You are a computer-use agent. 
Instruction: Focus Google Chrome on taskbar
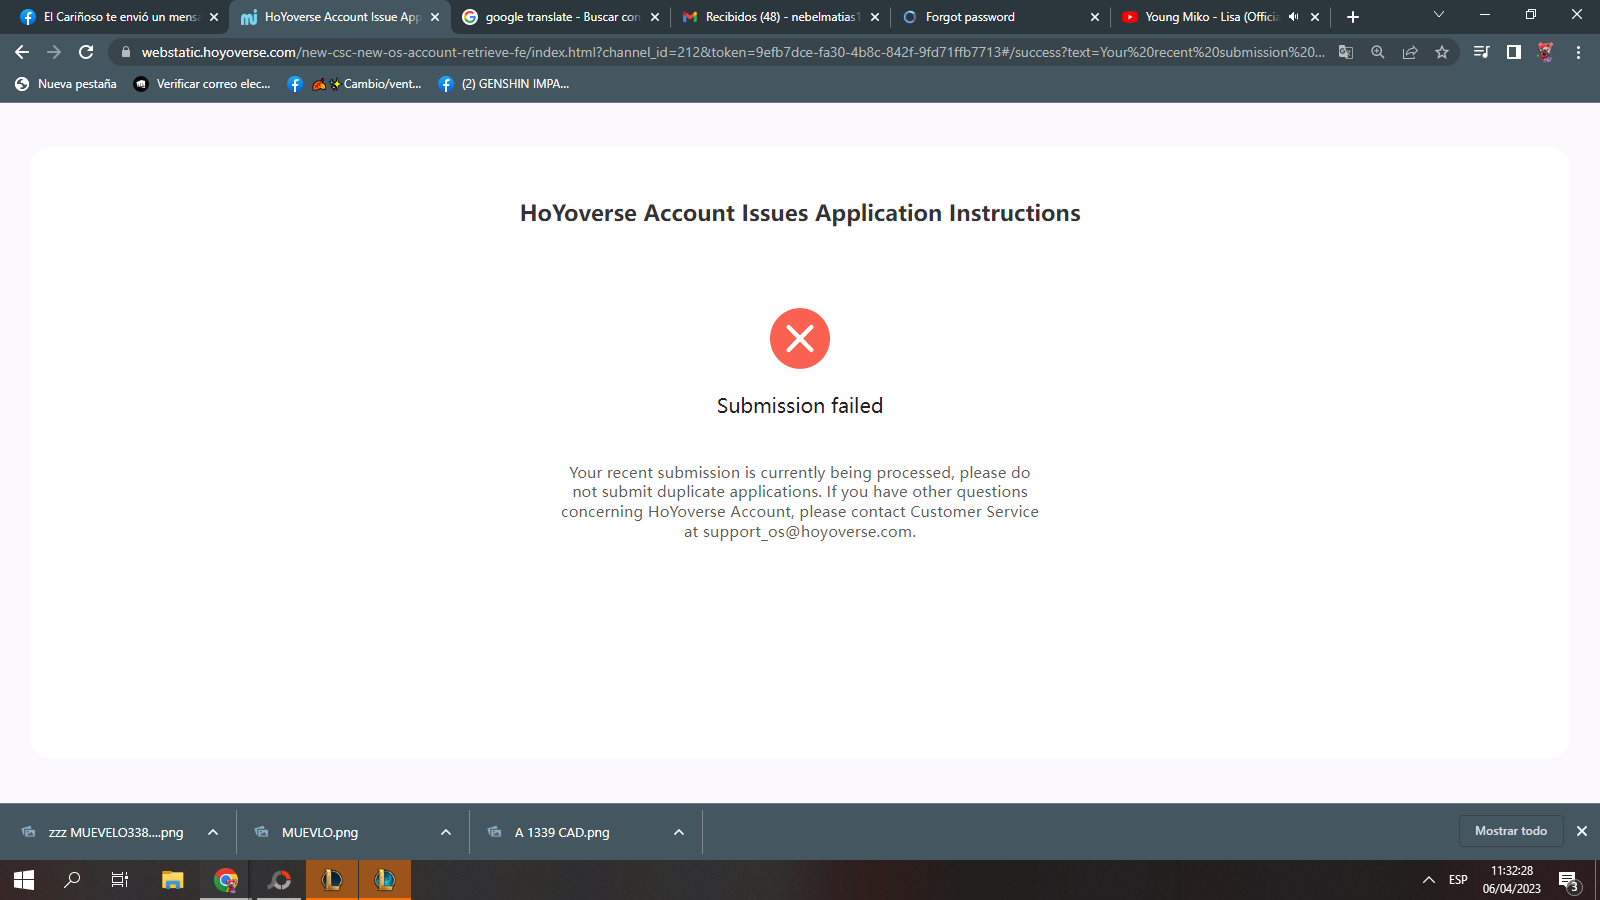click(226, 880)
